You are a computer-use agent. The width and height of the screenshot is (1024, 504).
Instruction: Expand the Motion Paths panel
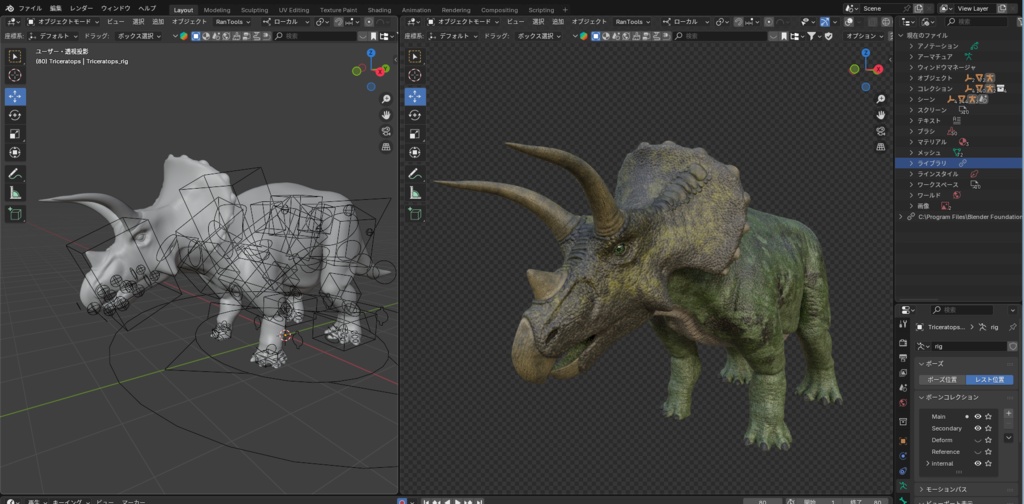pos(922,489)
